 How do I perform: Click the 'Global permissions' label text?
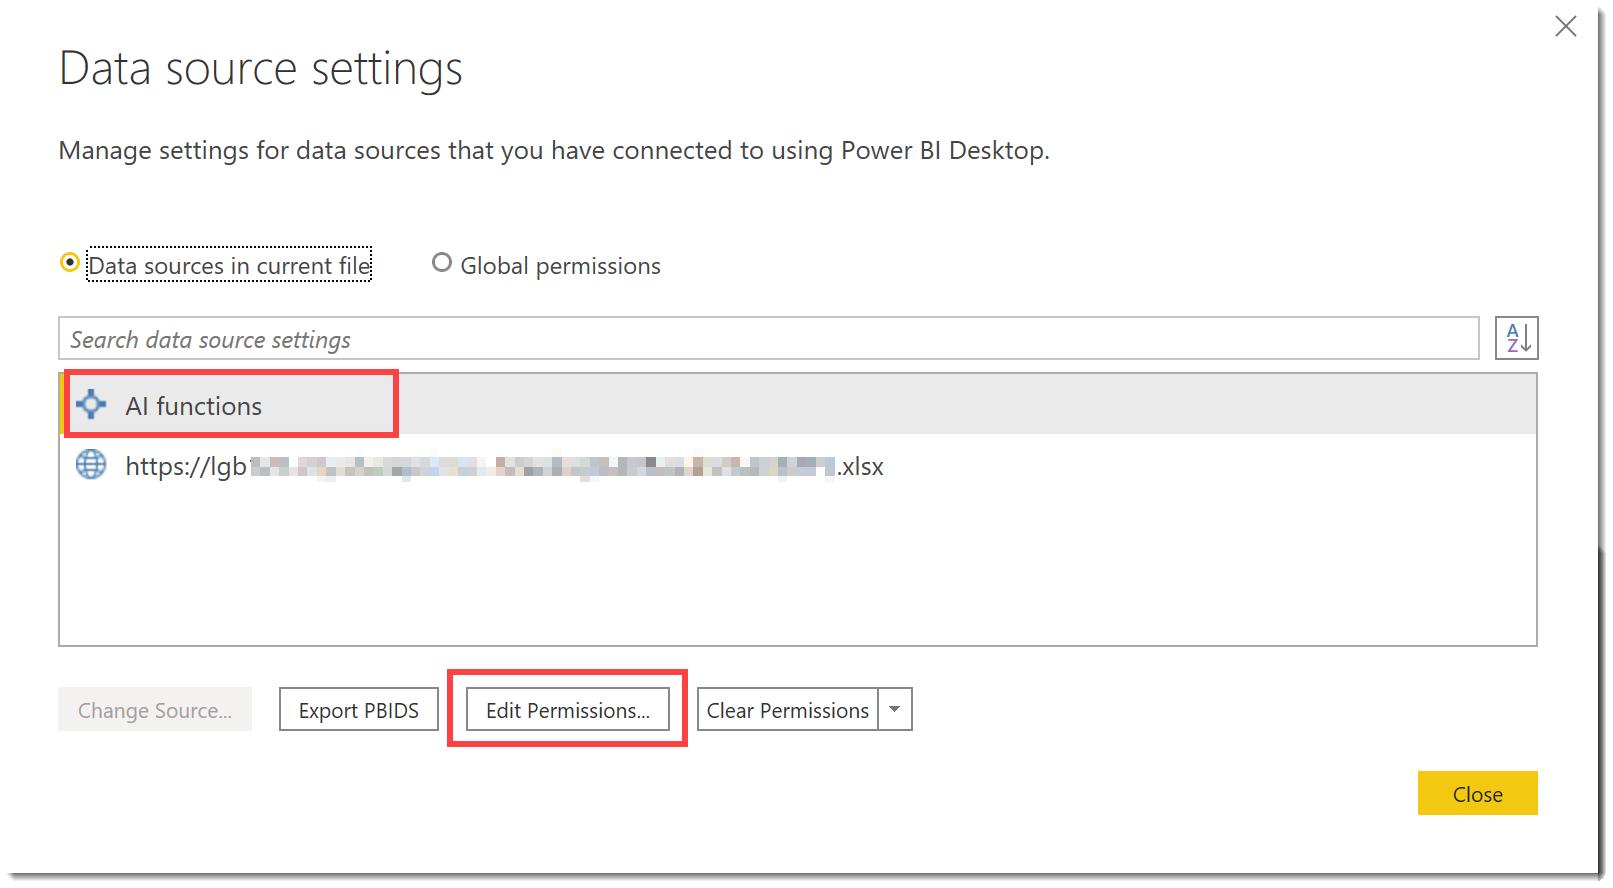[560, 266]
